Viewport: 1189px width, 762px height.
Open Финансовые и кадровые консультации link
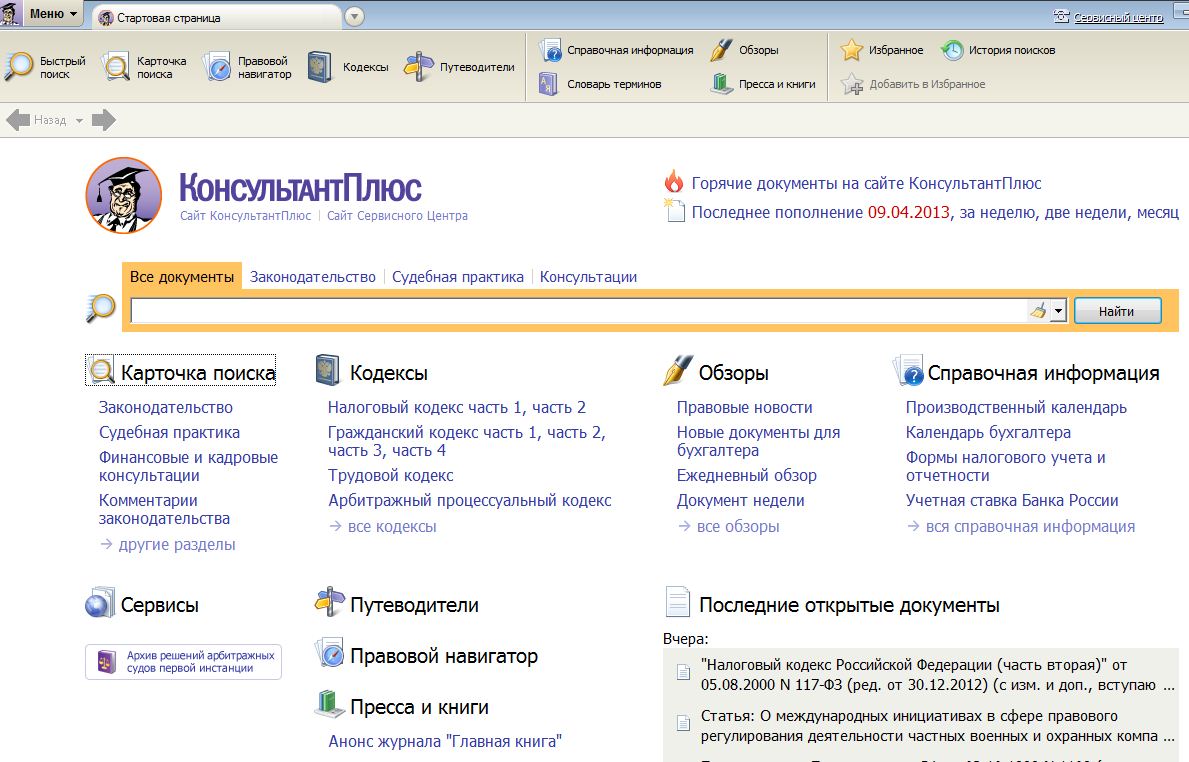(188, 466)
